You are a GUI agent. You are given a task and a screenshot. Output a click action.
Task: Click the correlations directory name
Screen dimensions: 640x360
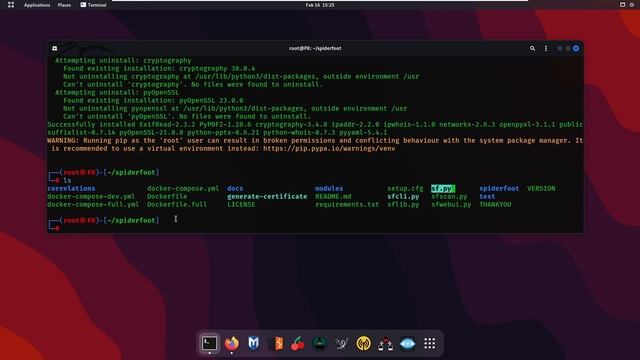click(x=71, y=189)
